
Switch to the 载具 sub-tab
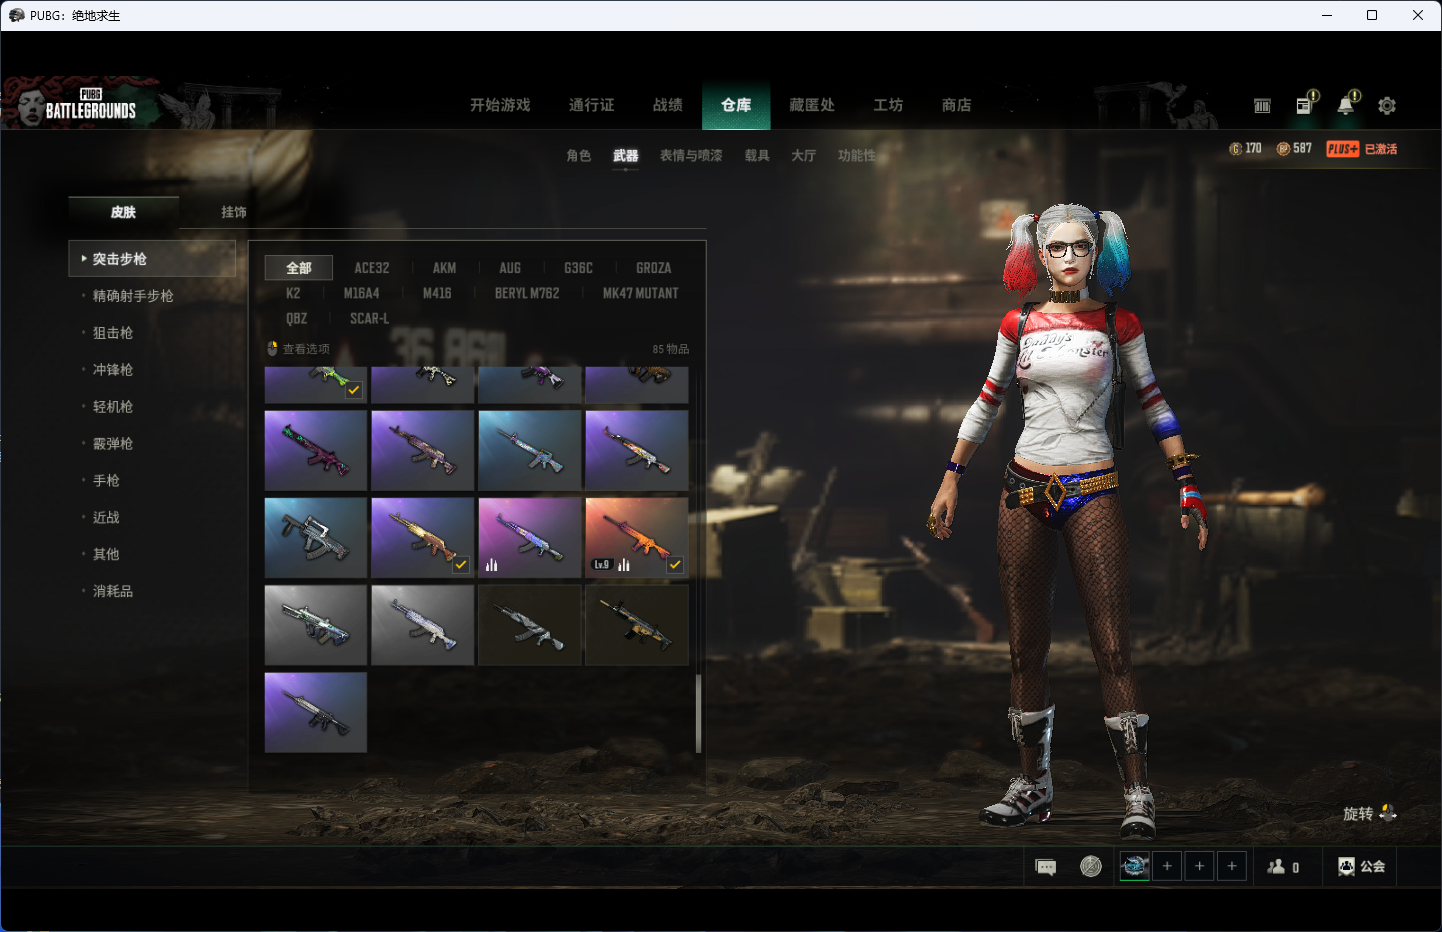(757, 156)
